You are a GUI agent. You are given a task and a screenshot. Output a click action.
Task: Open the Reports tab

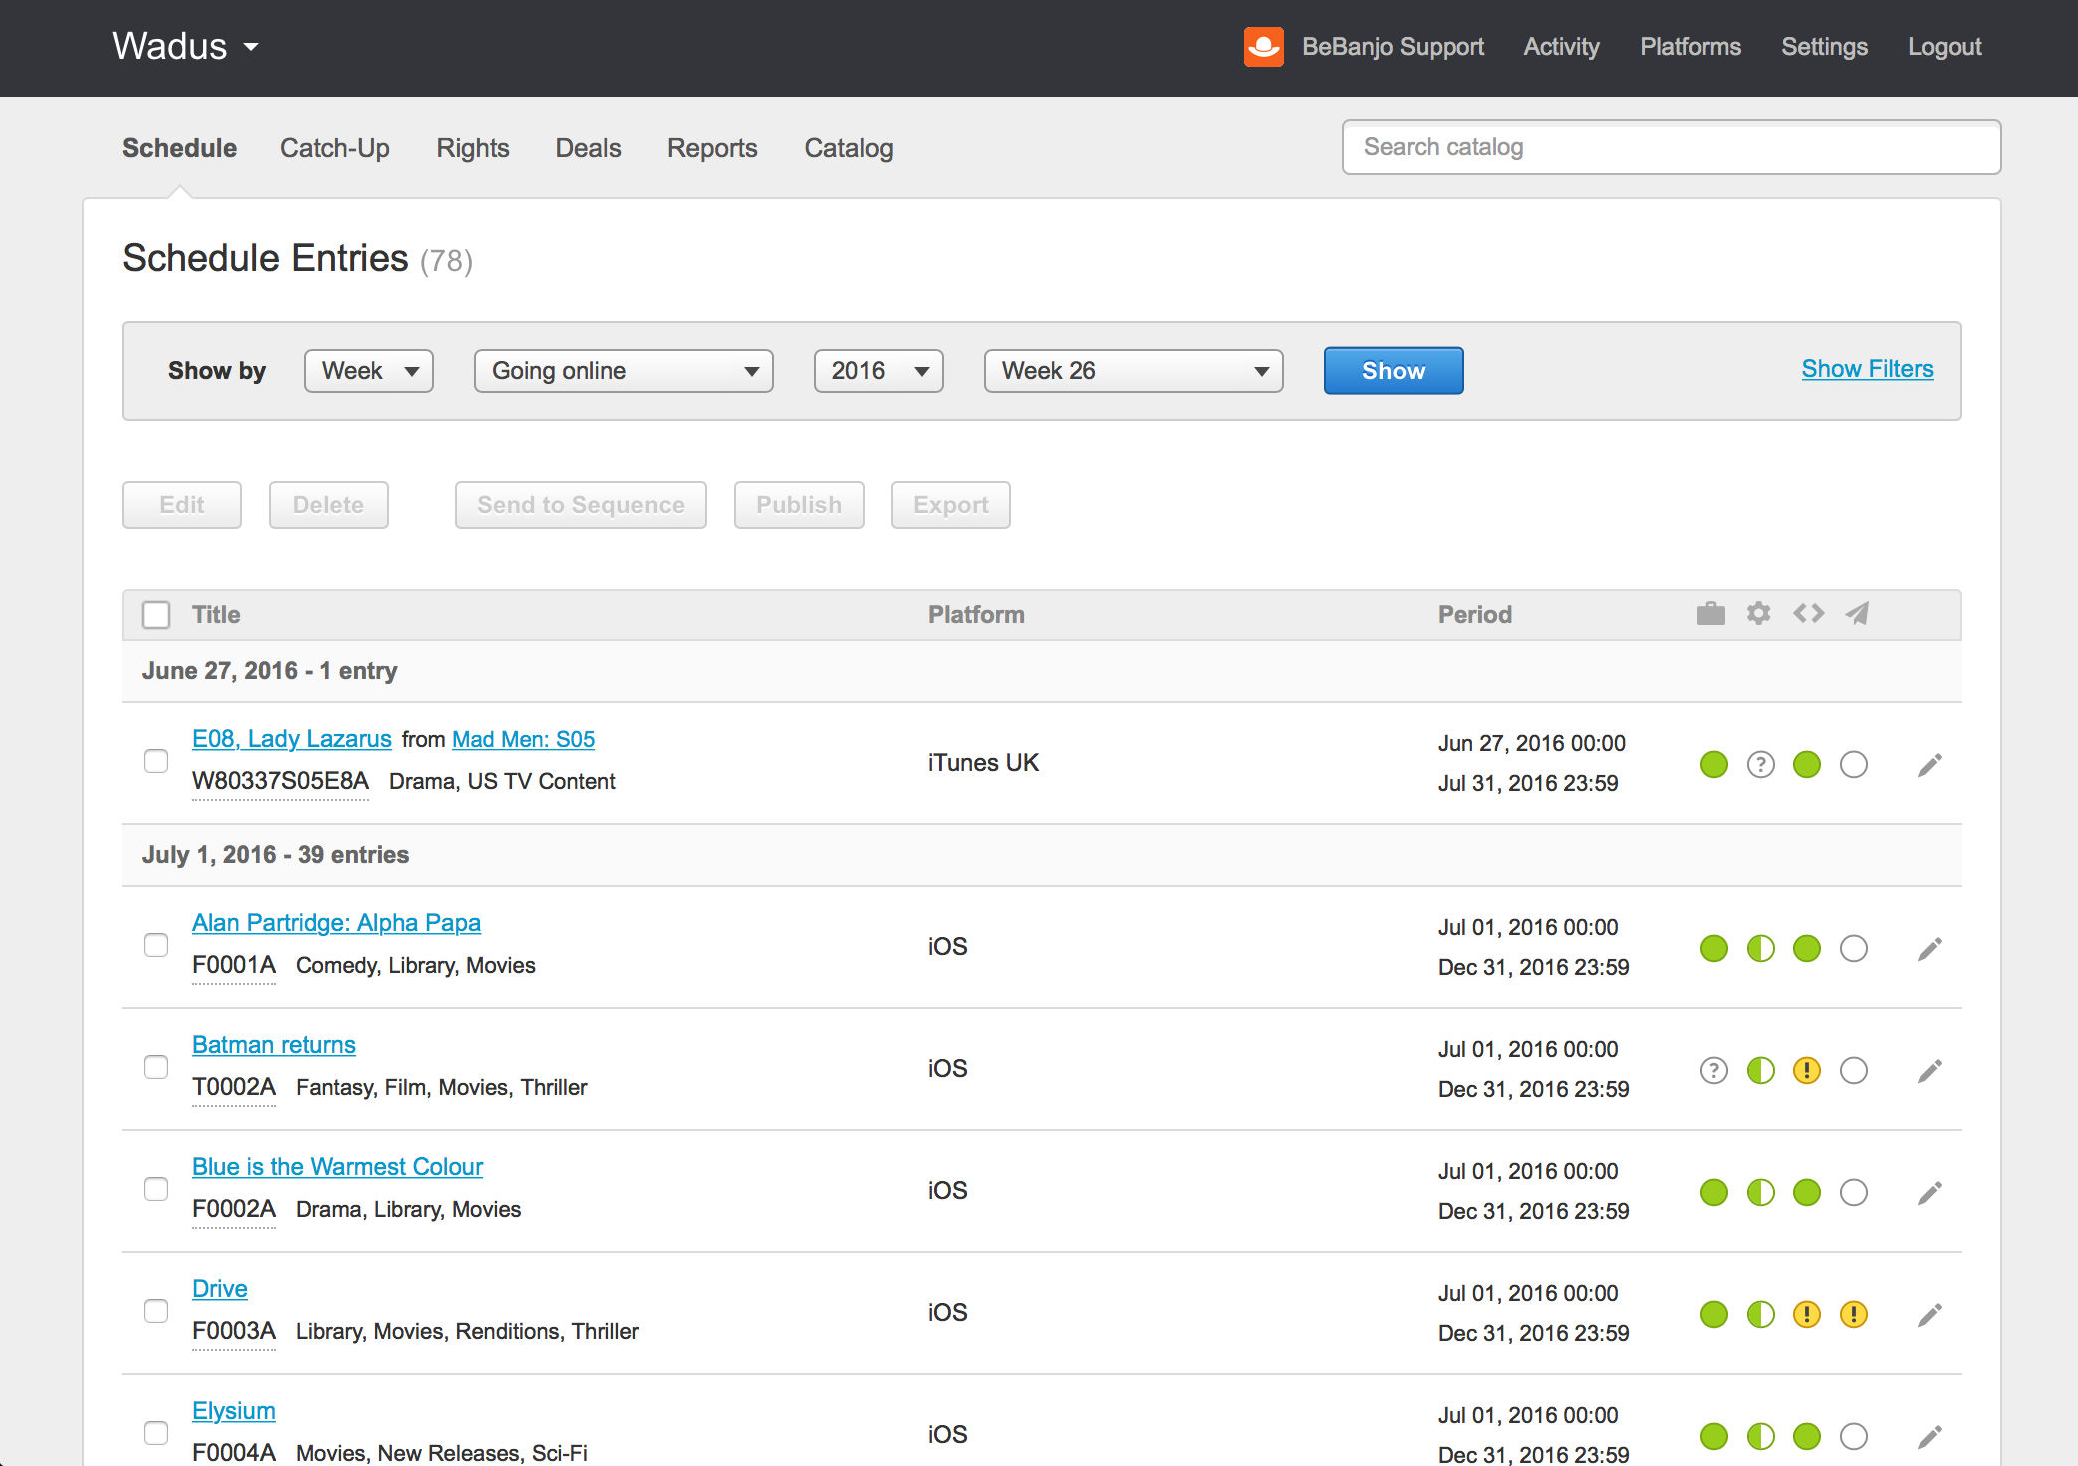point(712,148)
